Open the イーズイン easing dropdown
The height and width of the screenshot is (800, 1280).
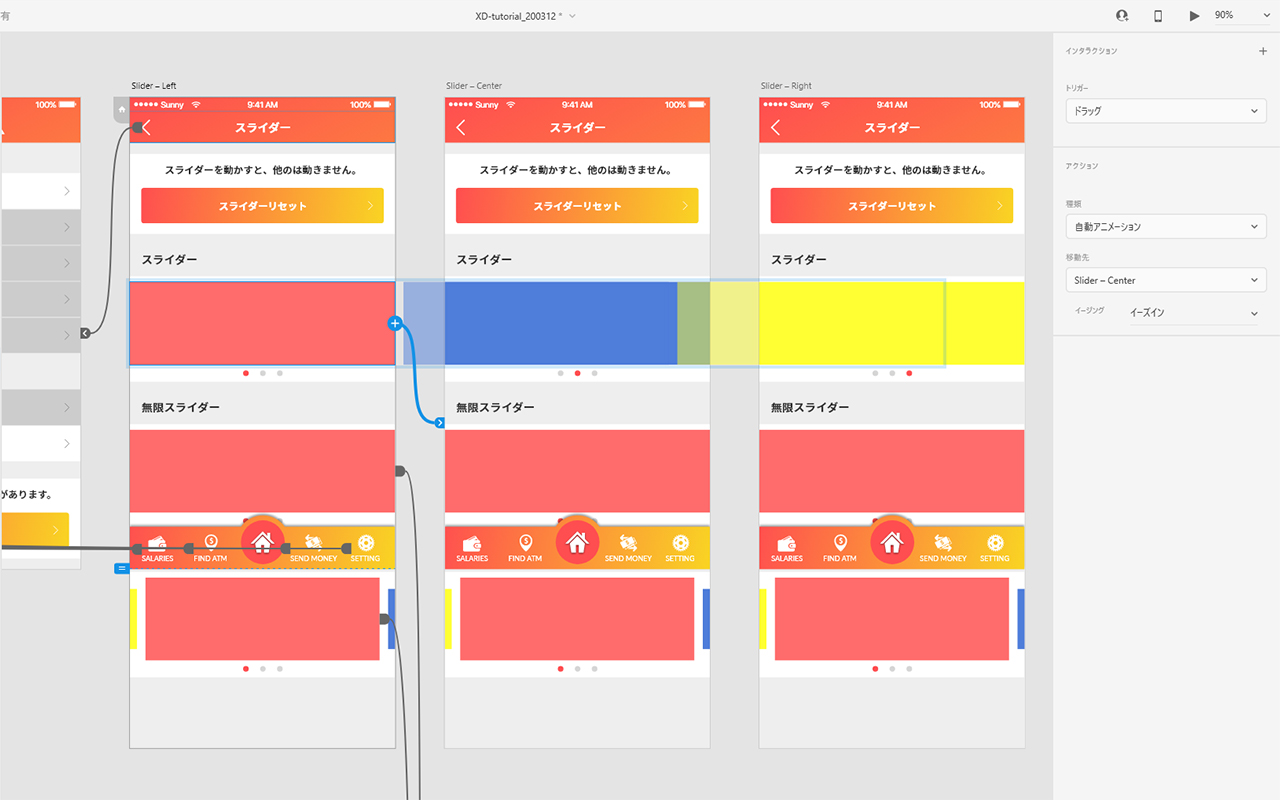1192,313
